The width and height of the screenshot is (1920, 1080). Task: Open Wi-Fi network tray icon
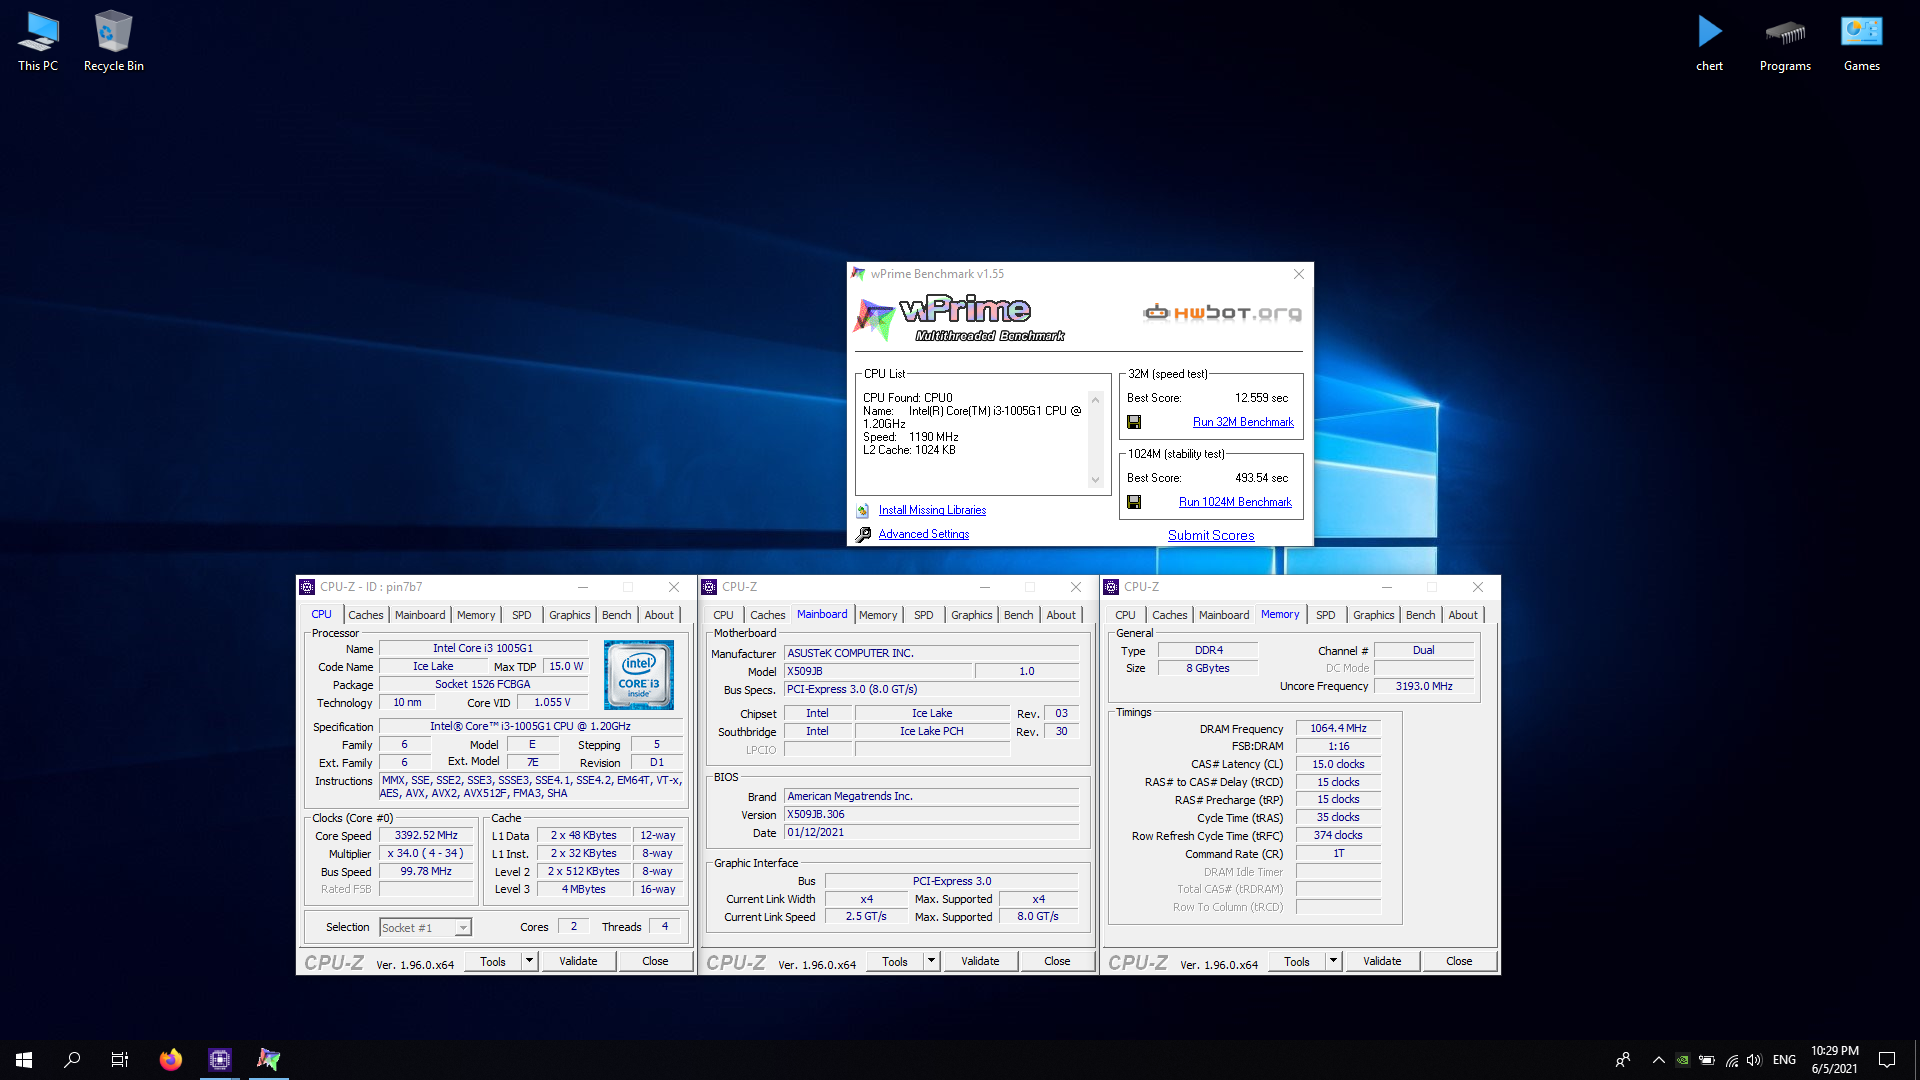(x=1731, y=1060)
